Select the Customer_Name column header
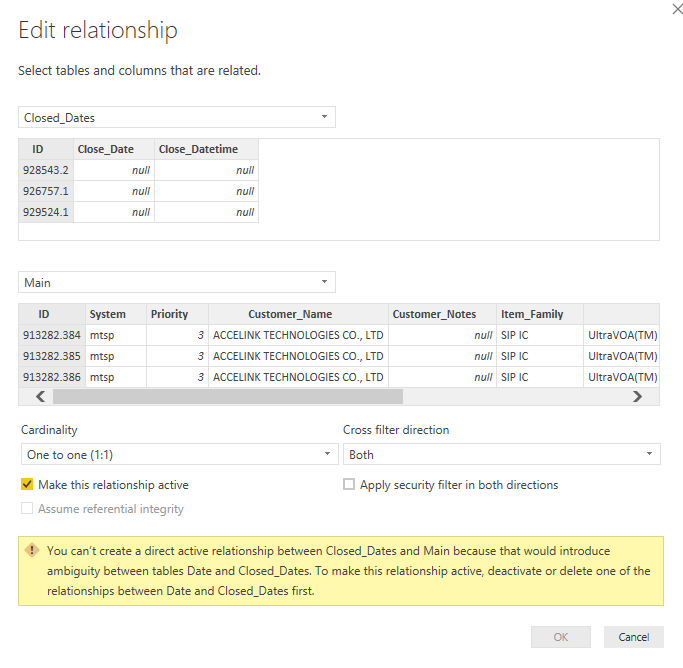 coord(298,314)
